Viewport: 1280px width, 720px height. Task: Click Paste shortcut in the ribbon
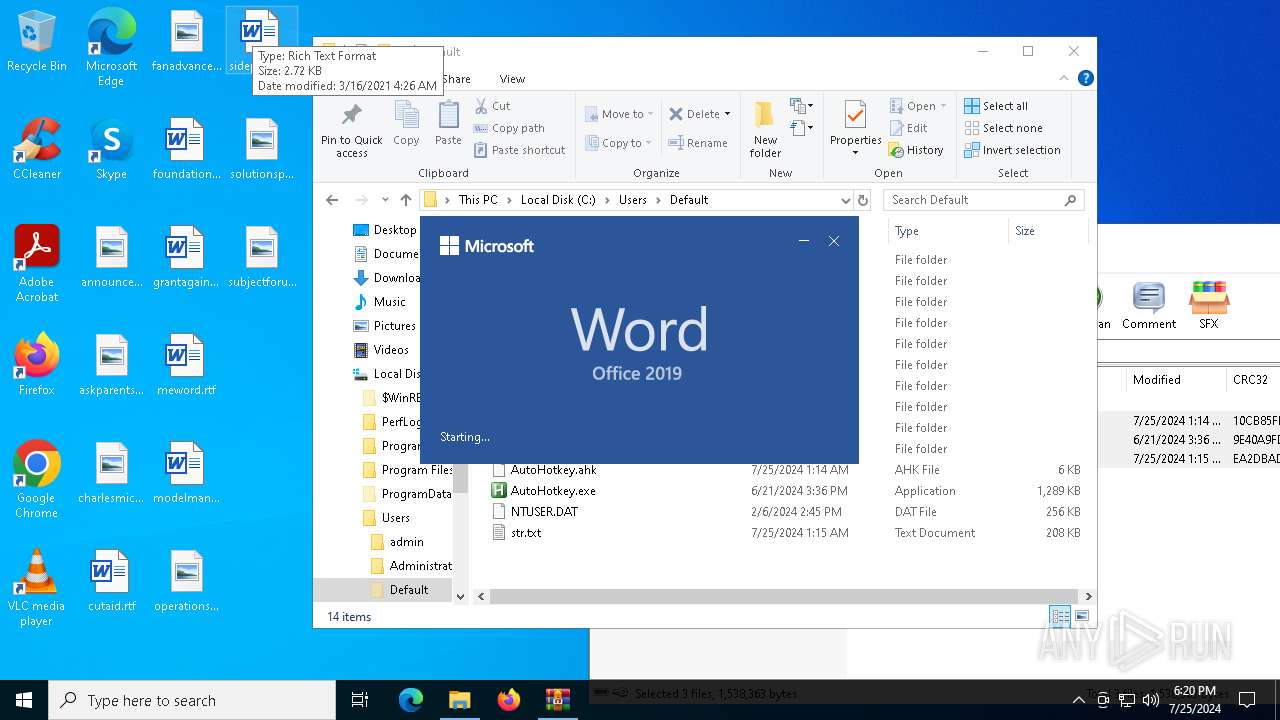(x=519, y=150)
